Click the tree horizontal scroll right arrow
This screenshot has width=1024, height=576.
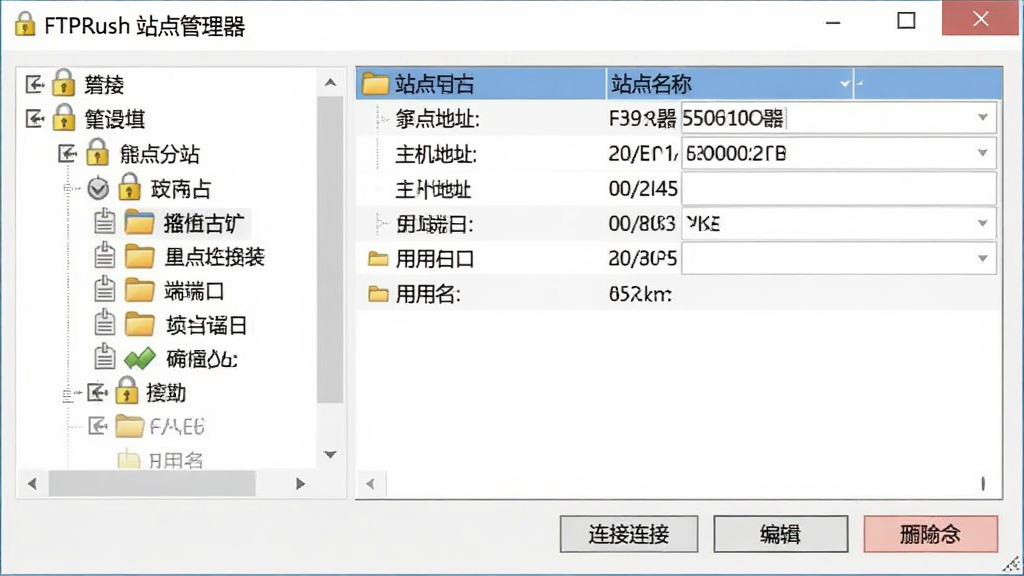point(300,484)
